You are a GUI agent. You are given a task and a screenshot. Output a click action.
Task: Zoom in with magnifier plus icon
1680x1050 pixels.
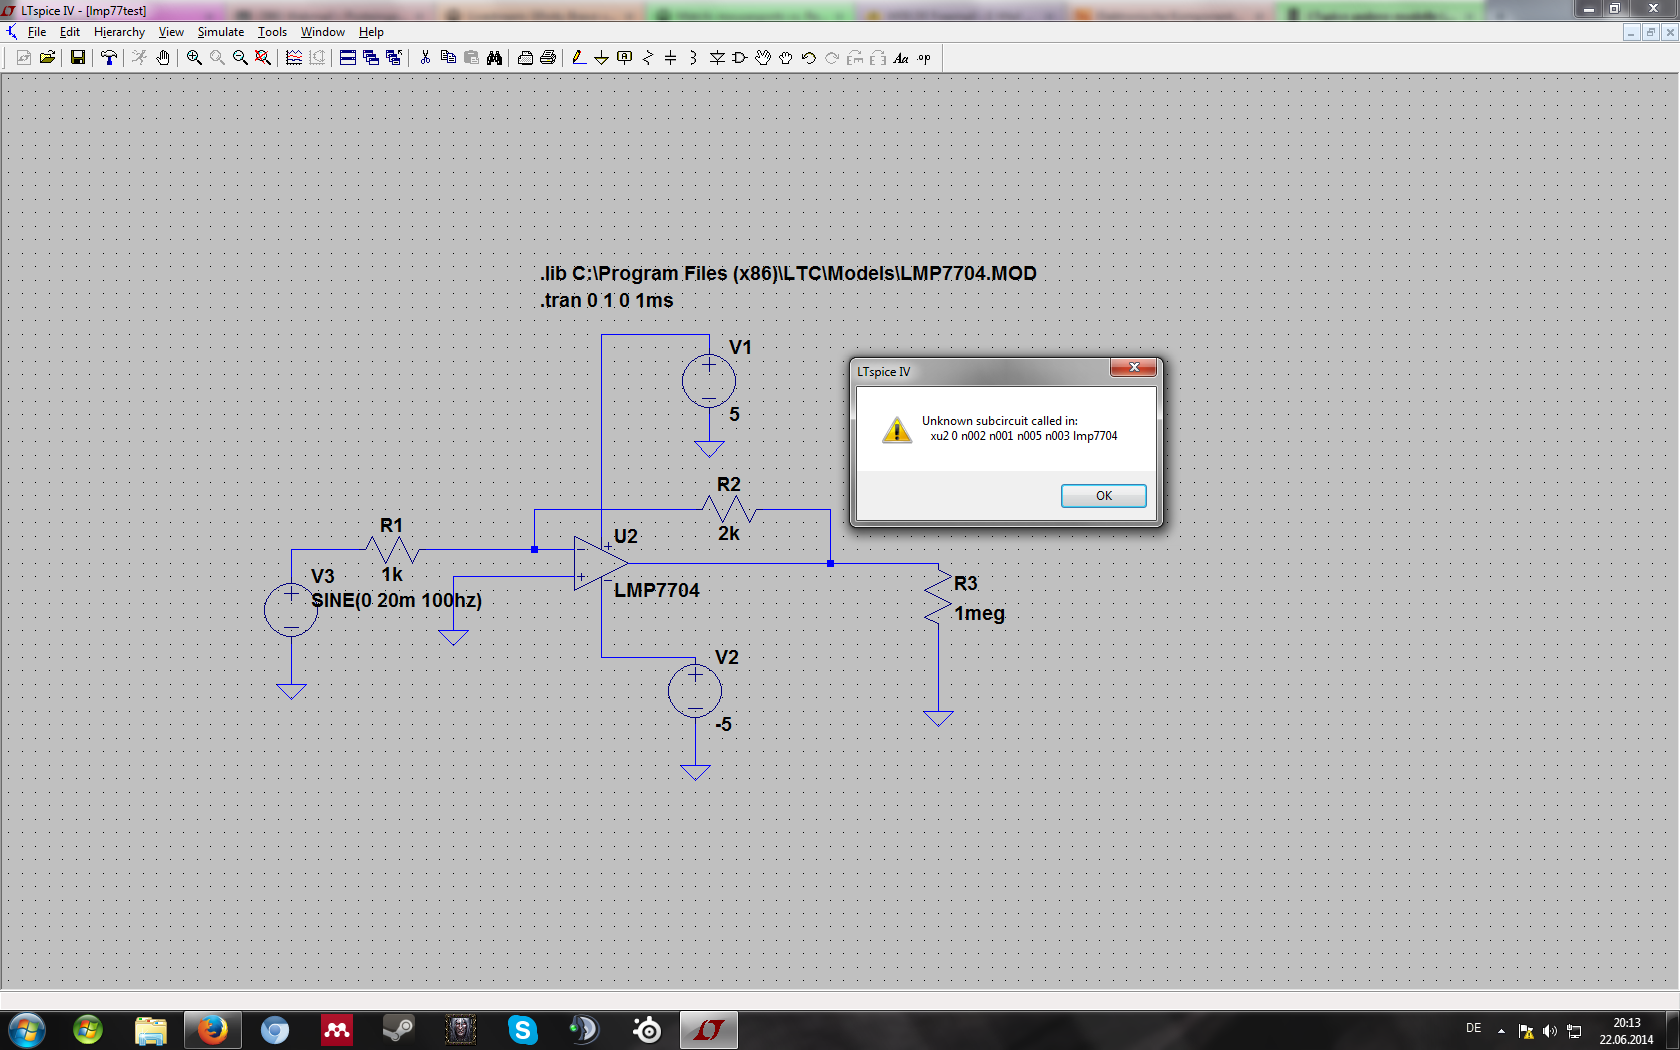[194, 58]
